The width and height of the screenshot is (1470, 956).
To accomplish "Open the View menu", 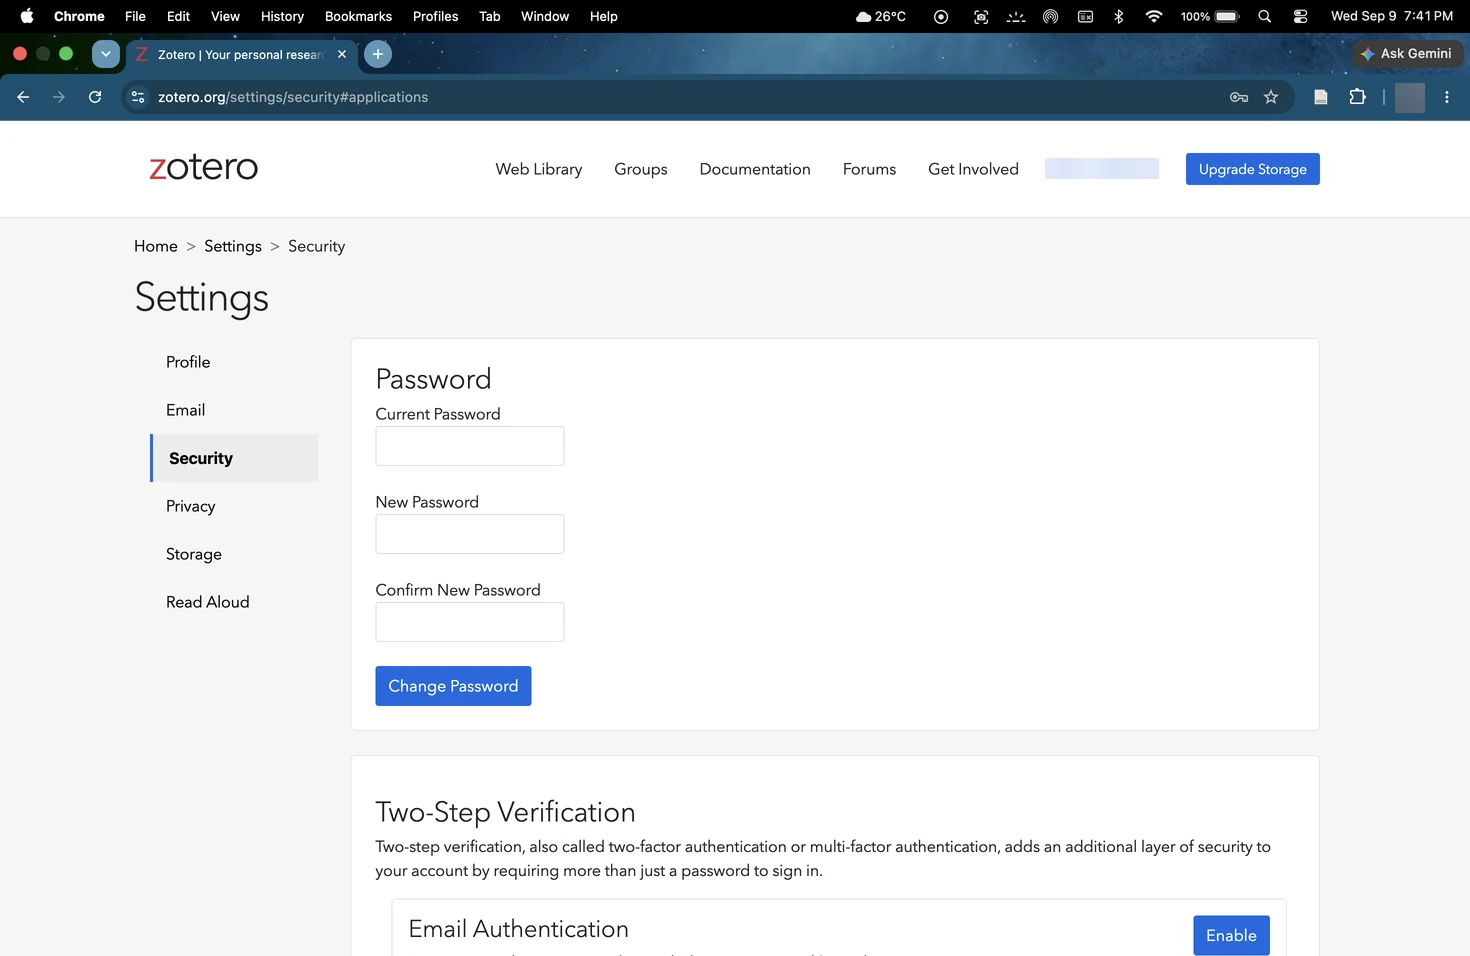I will click(225, 16).
